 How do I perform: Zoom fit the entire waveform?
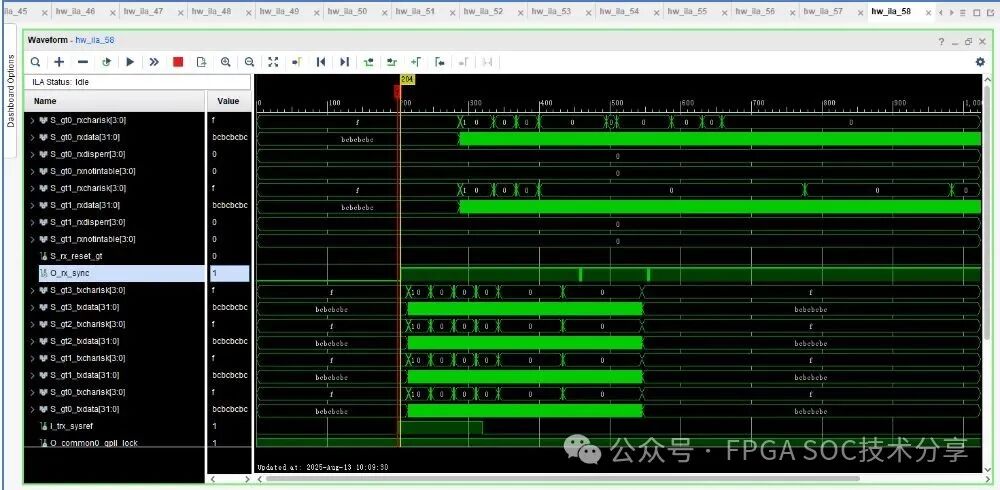273,62
